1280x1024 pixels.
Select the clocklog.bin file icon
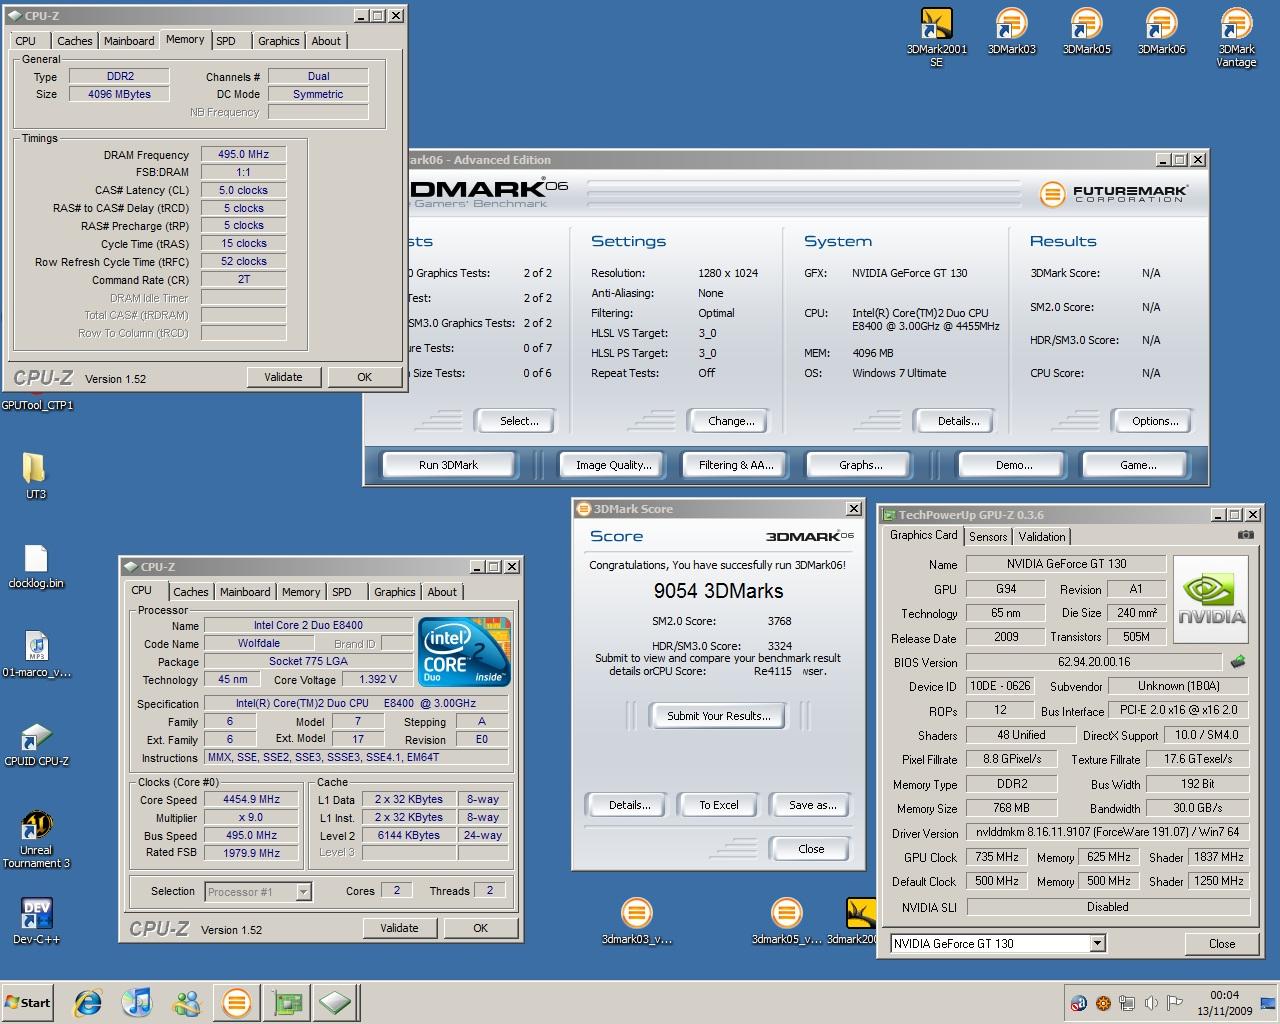35,567
